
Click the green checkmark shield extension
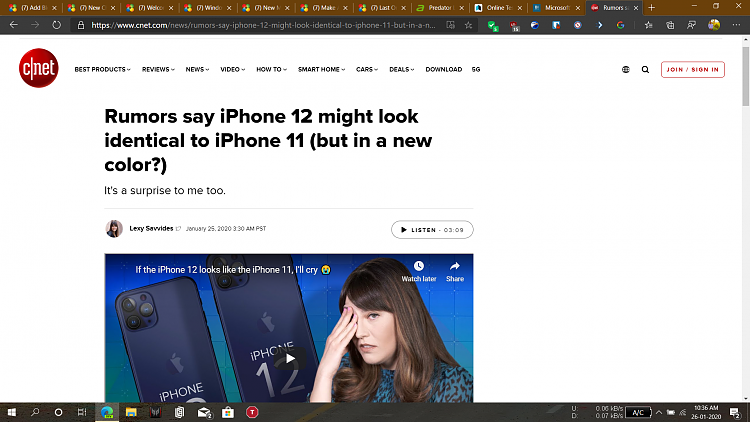(x=493, y=25)
